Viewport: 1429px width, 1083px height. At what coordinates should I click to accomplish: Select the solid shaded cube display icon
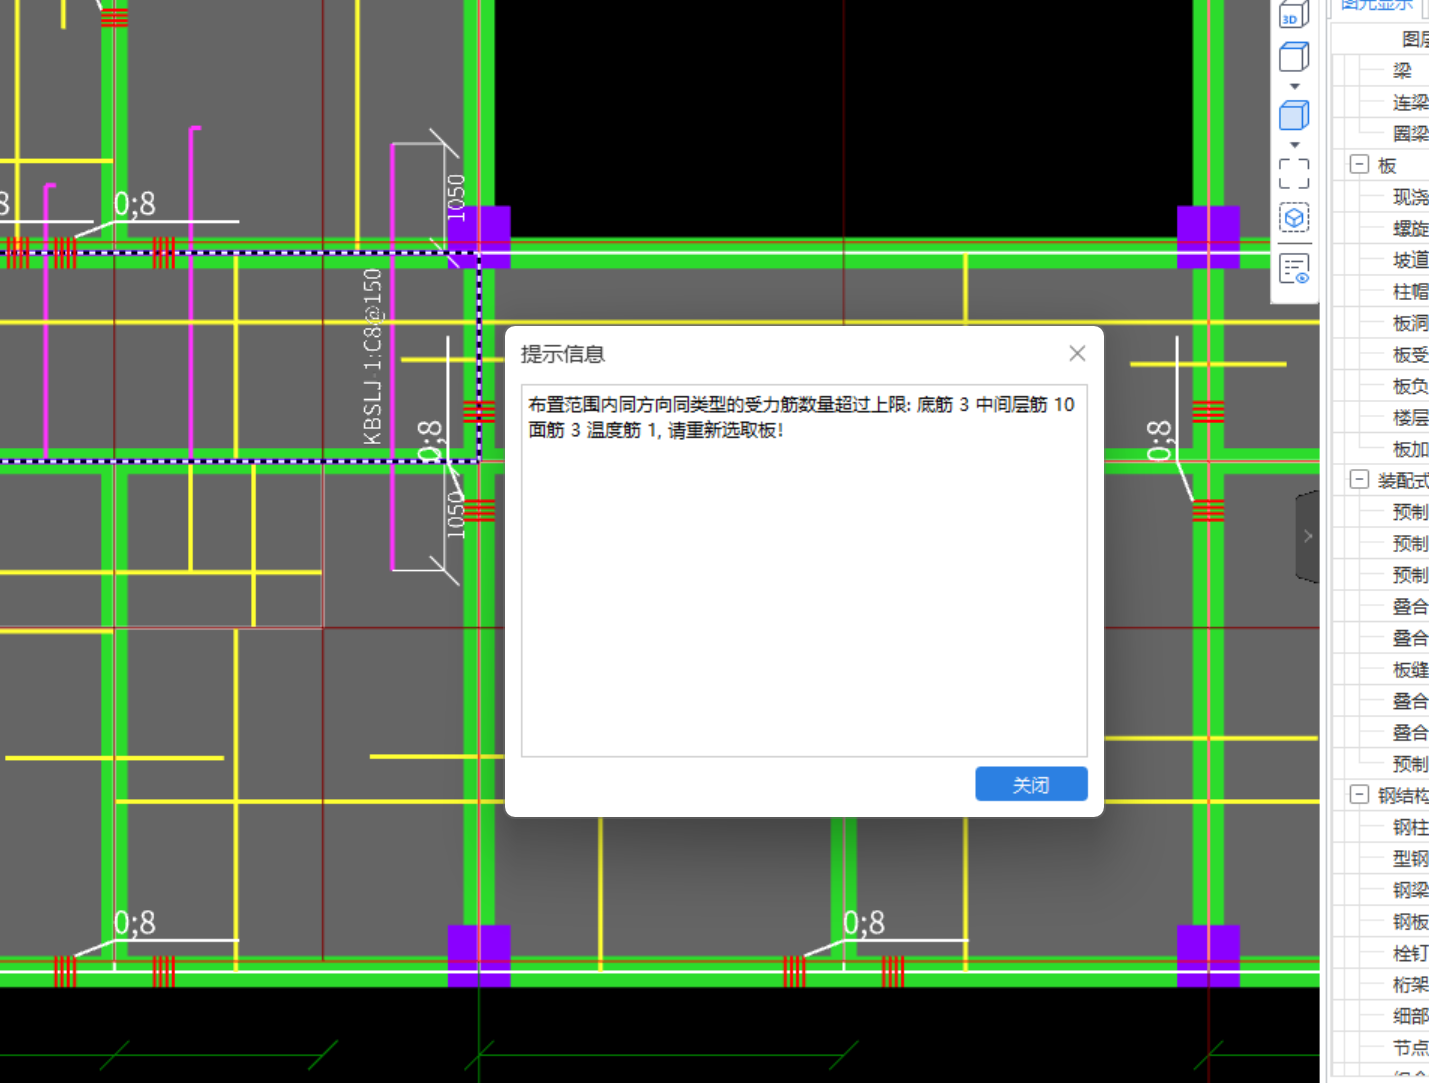(1294, 115)
